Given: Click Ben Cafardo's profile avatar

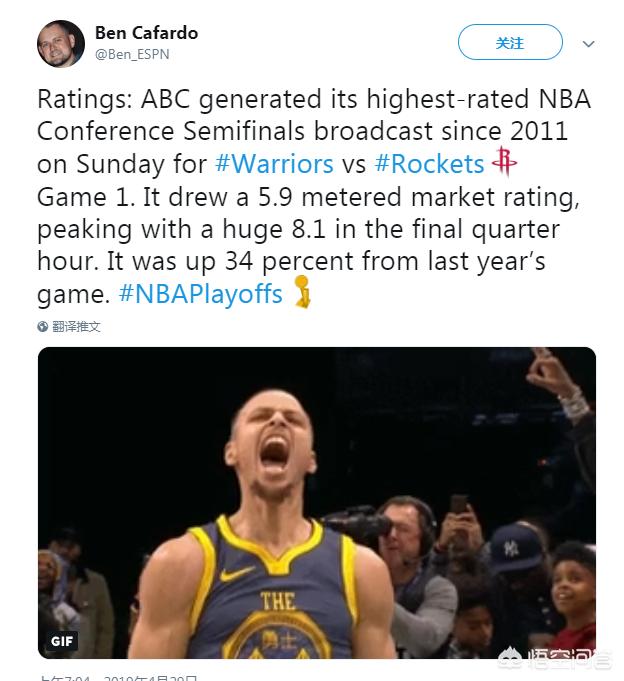Looking at the screenshot, I should (61, 43).
